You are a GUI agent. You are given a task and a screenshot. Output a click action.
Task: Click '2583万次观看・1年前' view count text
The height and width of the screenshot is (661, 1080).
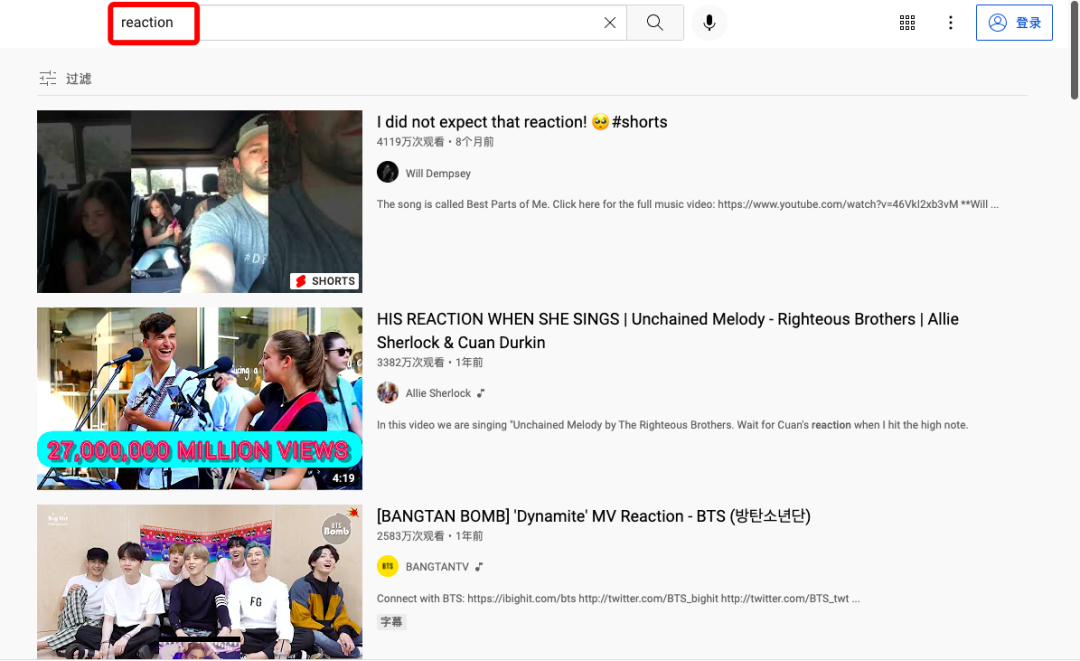tap(430, 536)
